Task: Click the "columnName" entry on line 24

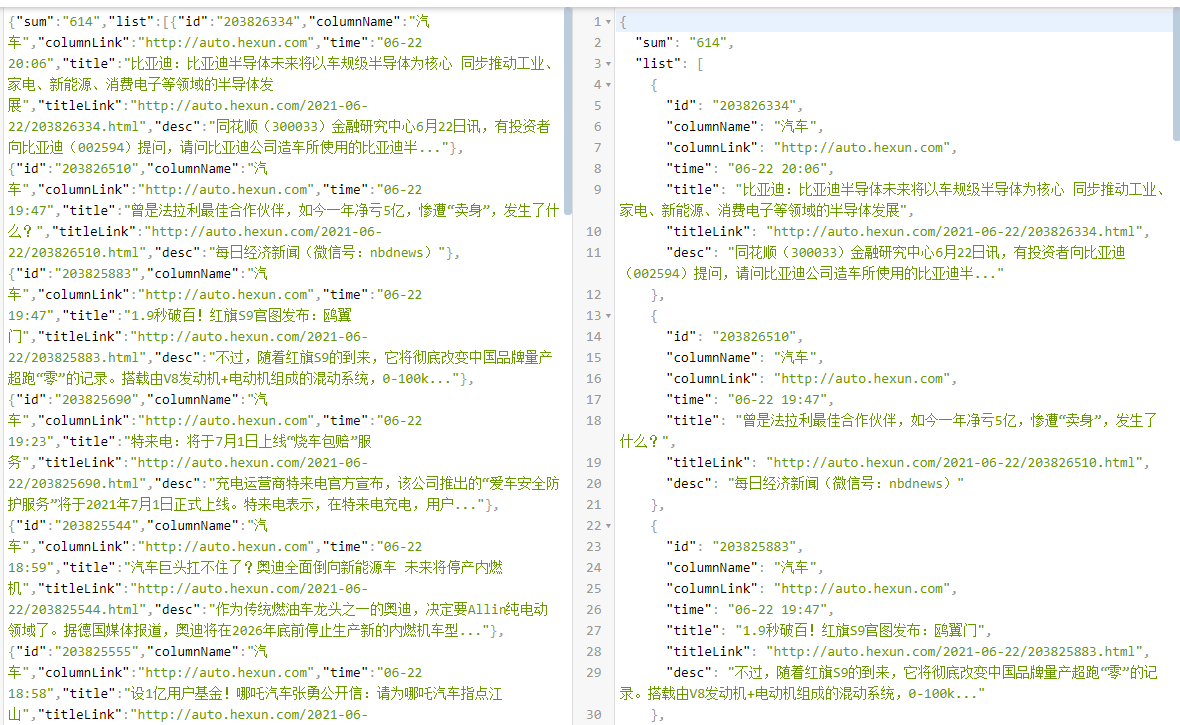Action: tap(744, 568)
